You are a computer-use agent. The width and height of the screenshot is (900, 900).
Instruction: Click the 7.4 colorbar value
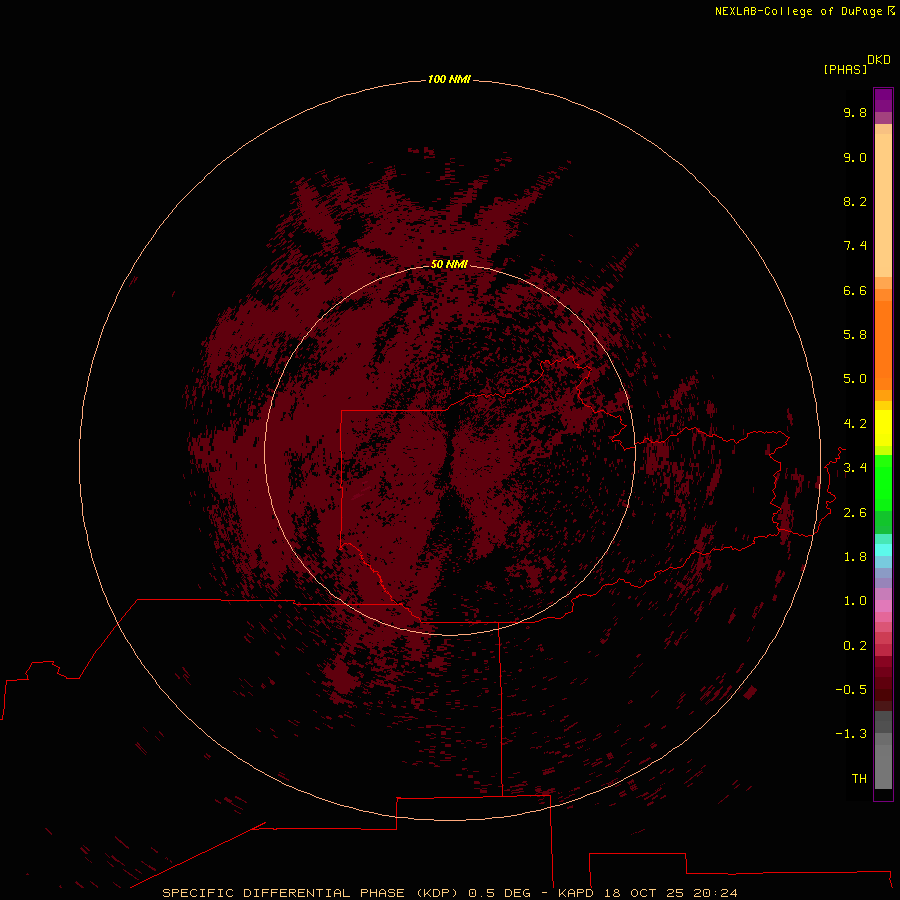tap(855, 246)
